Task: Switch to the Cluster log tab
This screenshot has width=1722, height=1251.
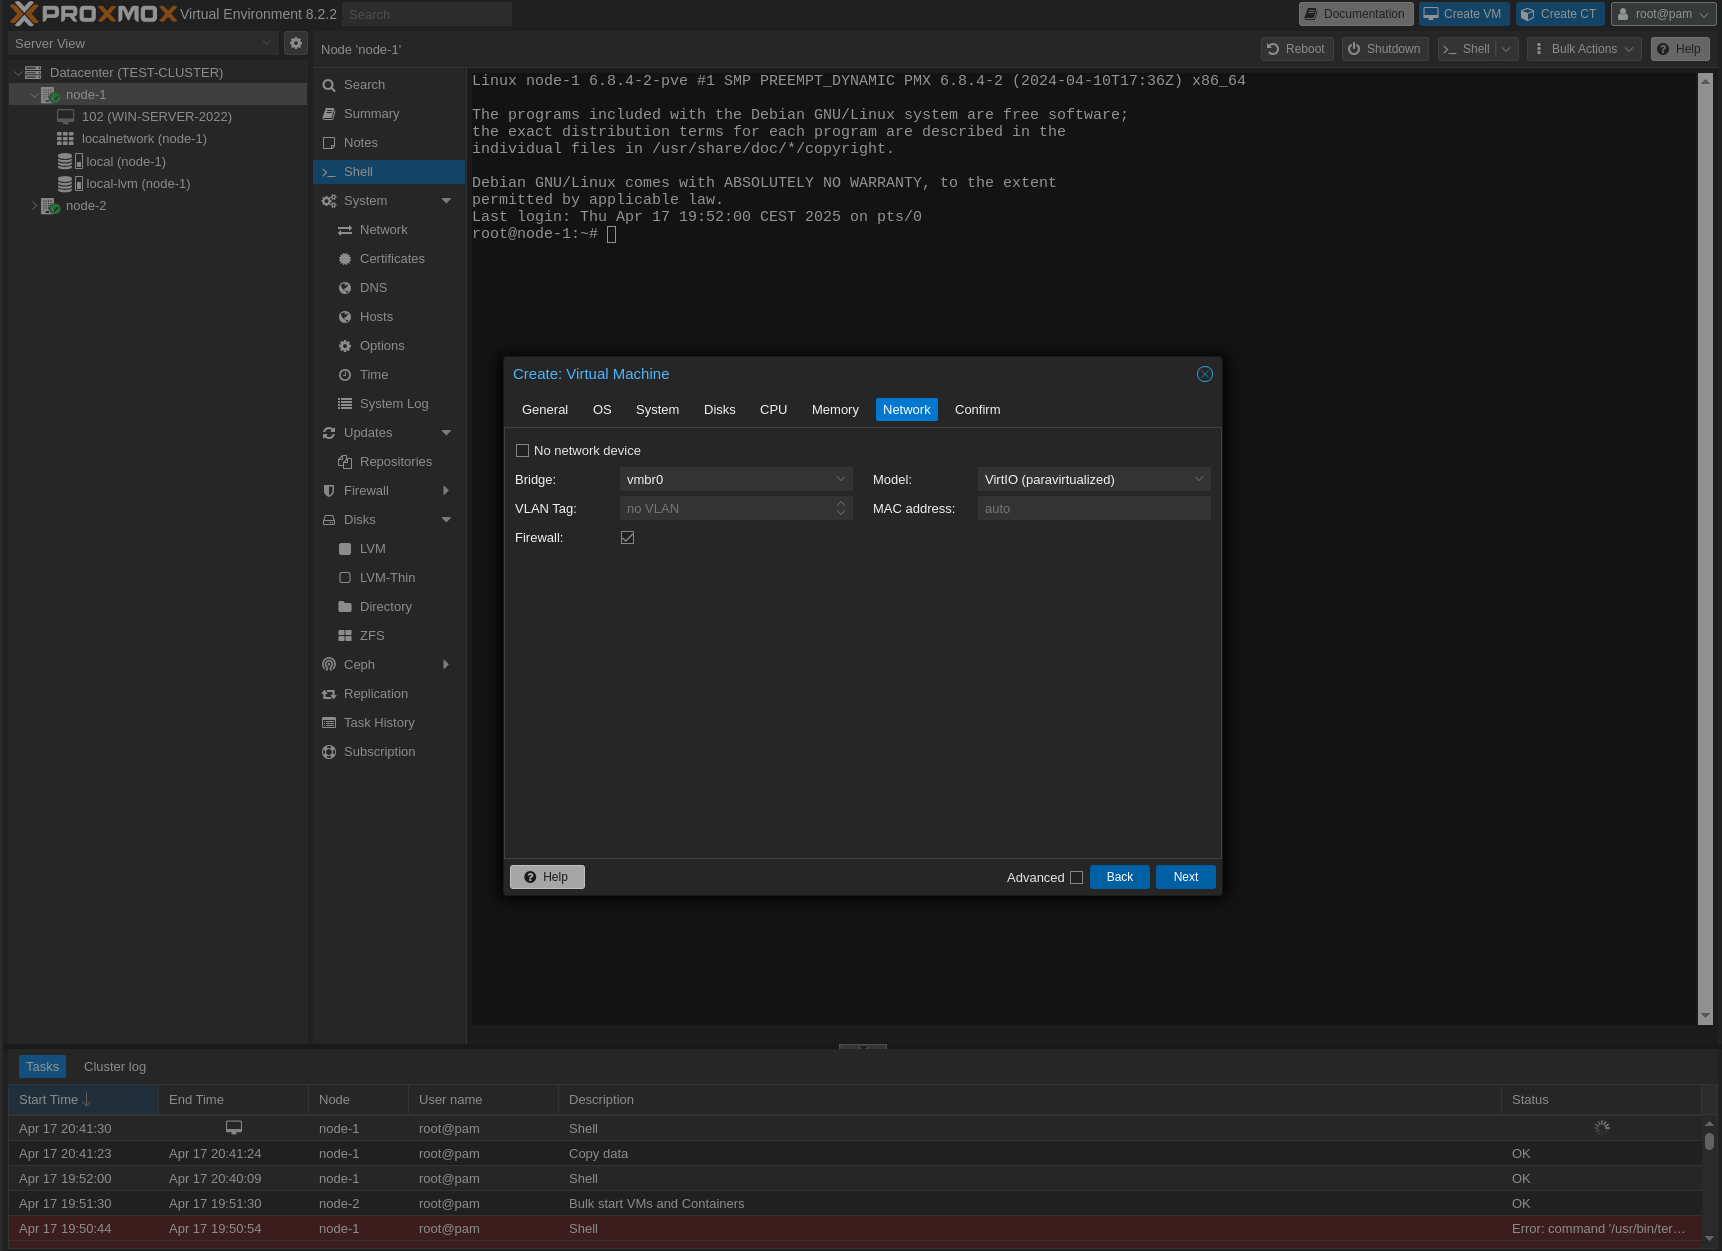Action: click(114, 1066)
